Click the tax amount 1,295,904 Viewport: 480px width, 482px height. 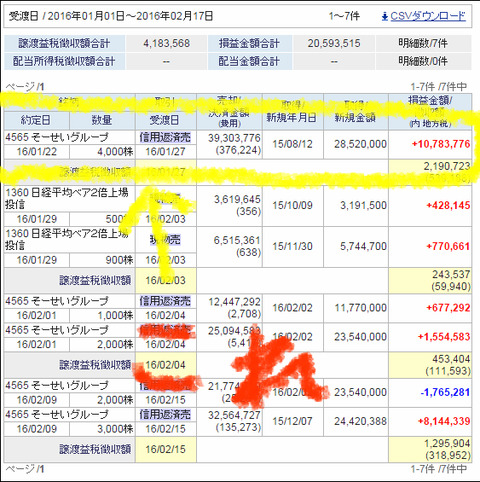pyautogui.click(x=447, y=443)
